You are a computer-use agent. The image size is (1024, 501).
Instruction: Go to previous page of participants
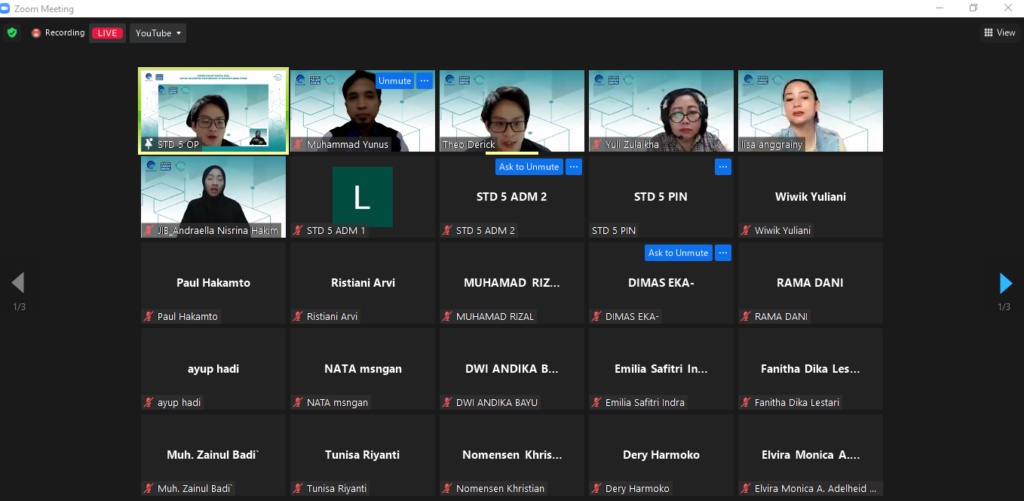click(x=17, y=283)
